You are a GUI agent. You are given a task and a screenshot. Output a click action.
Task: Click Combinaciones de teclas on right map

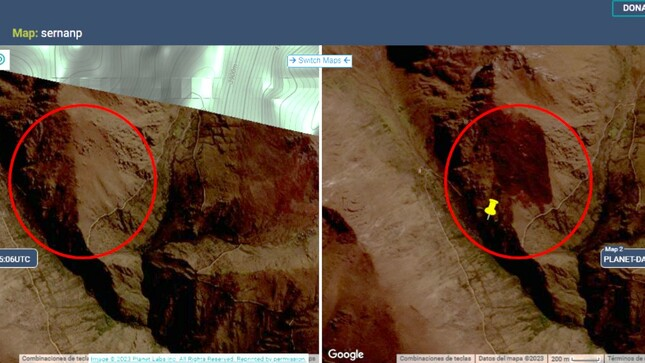(435, 358)
